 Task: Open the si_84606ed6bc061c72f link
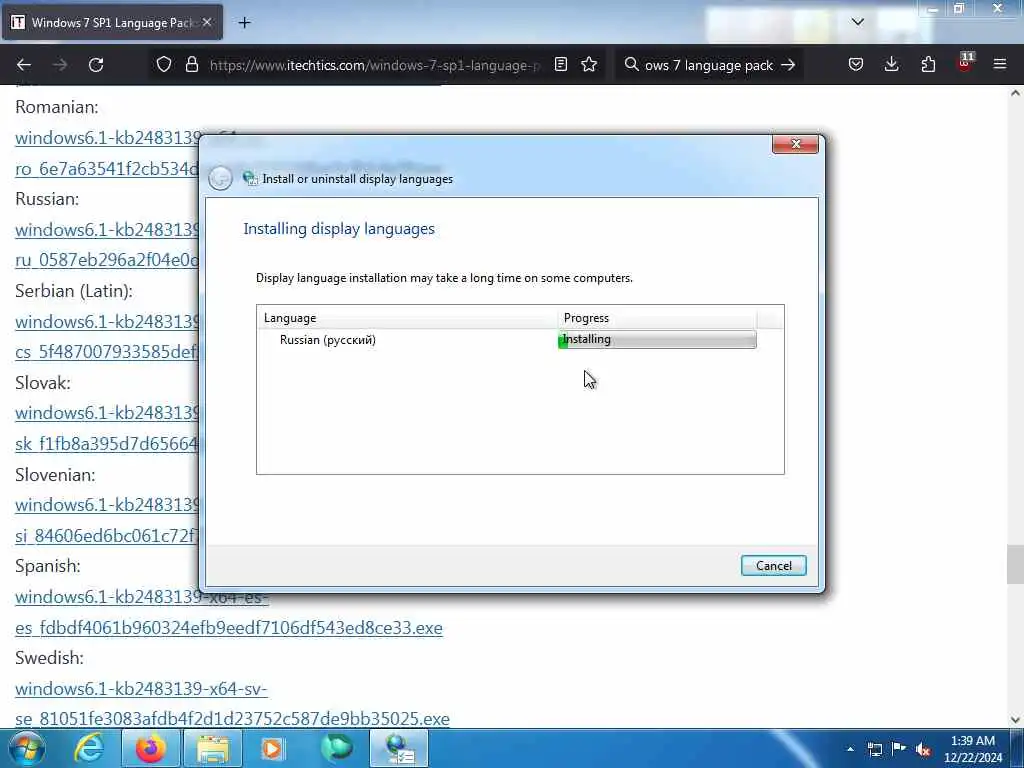106,536
